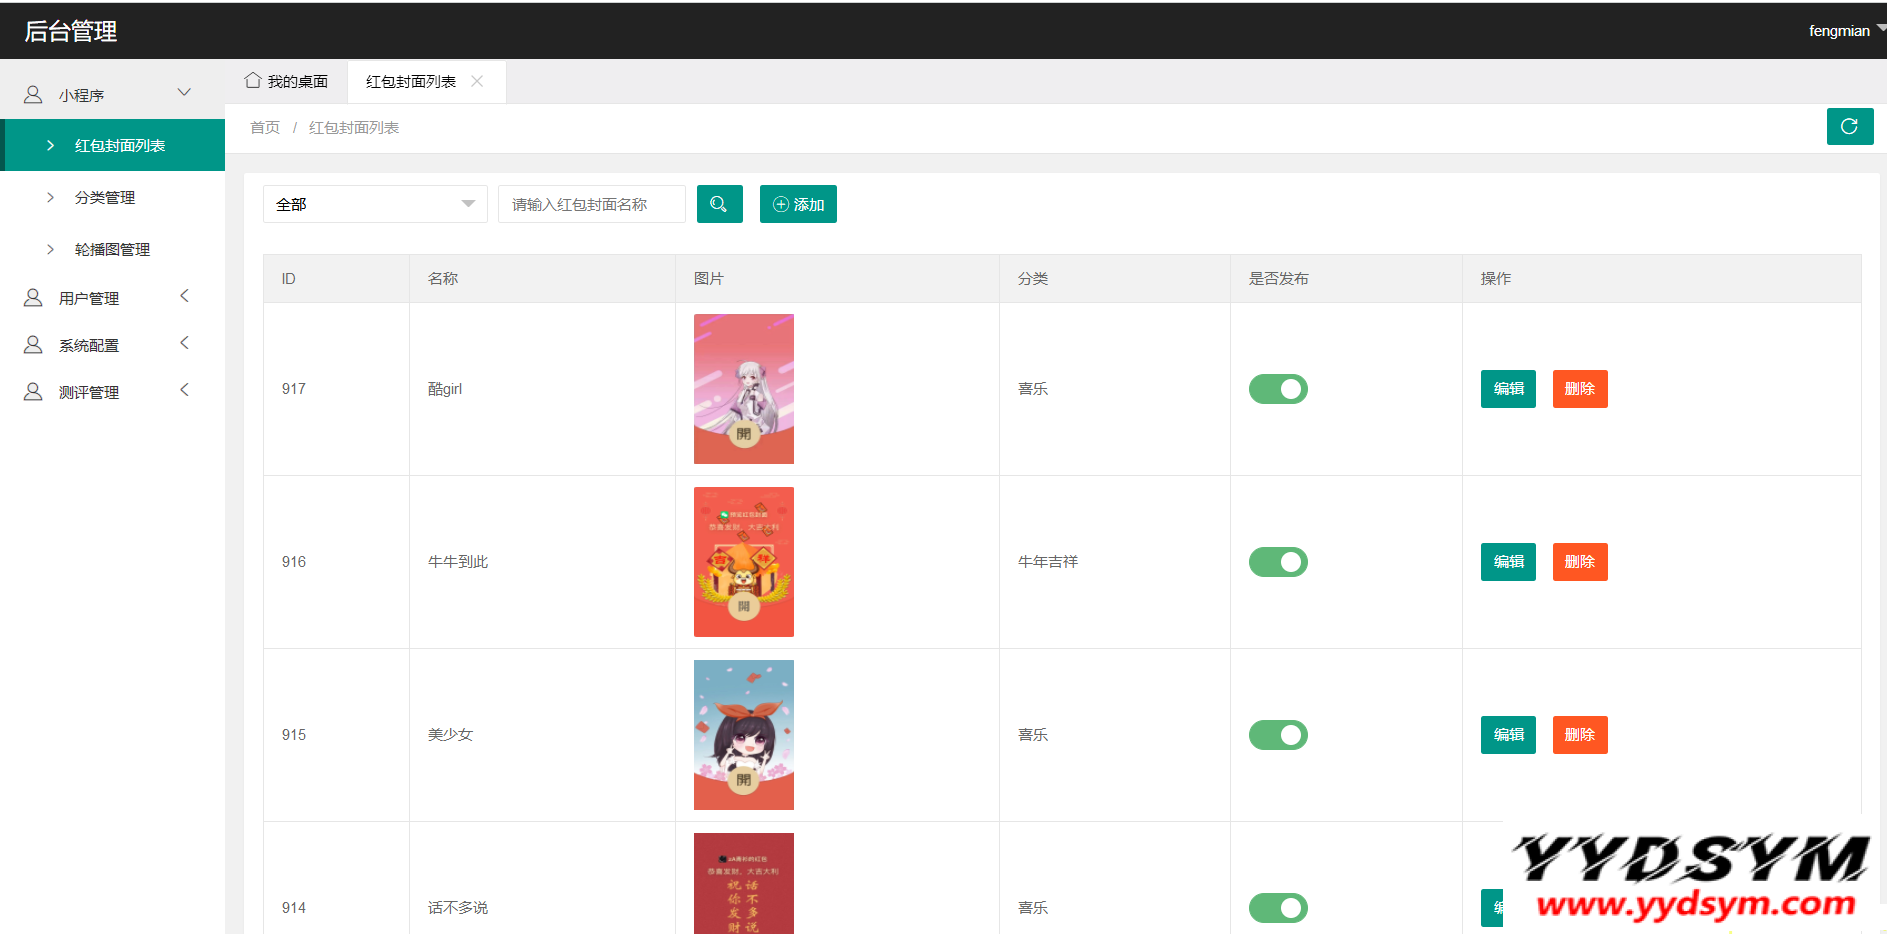Click the 测评管理 person icon
The image size is (1887, 934).
click(x=33, y=392)
